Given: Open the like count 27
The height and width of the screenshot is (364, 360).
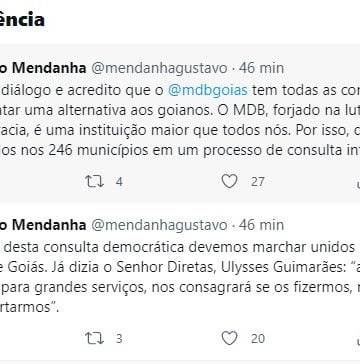Looking at the screenshot, I should [x=258, y=182].
